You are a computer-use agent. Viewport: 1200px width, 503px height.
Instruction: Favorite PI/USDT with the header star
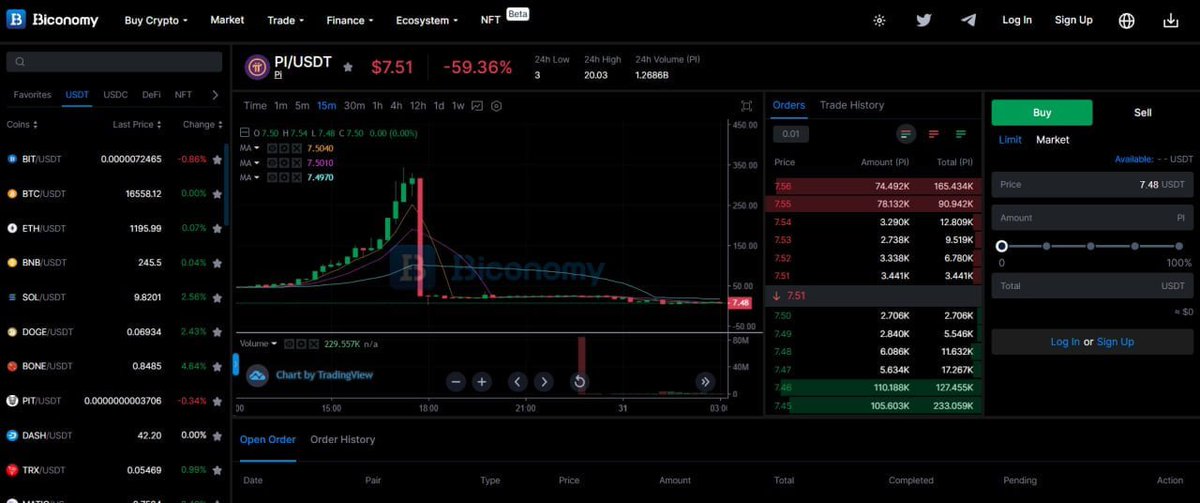(x=348, y=67)
